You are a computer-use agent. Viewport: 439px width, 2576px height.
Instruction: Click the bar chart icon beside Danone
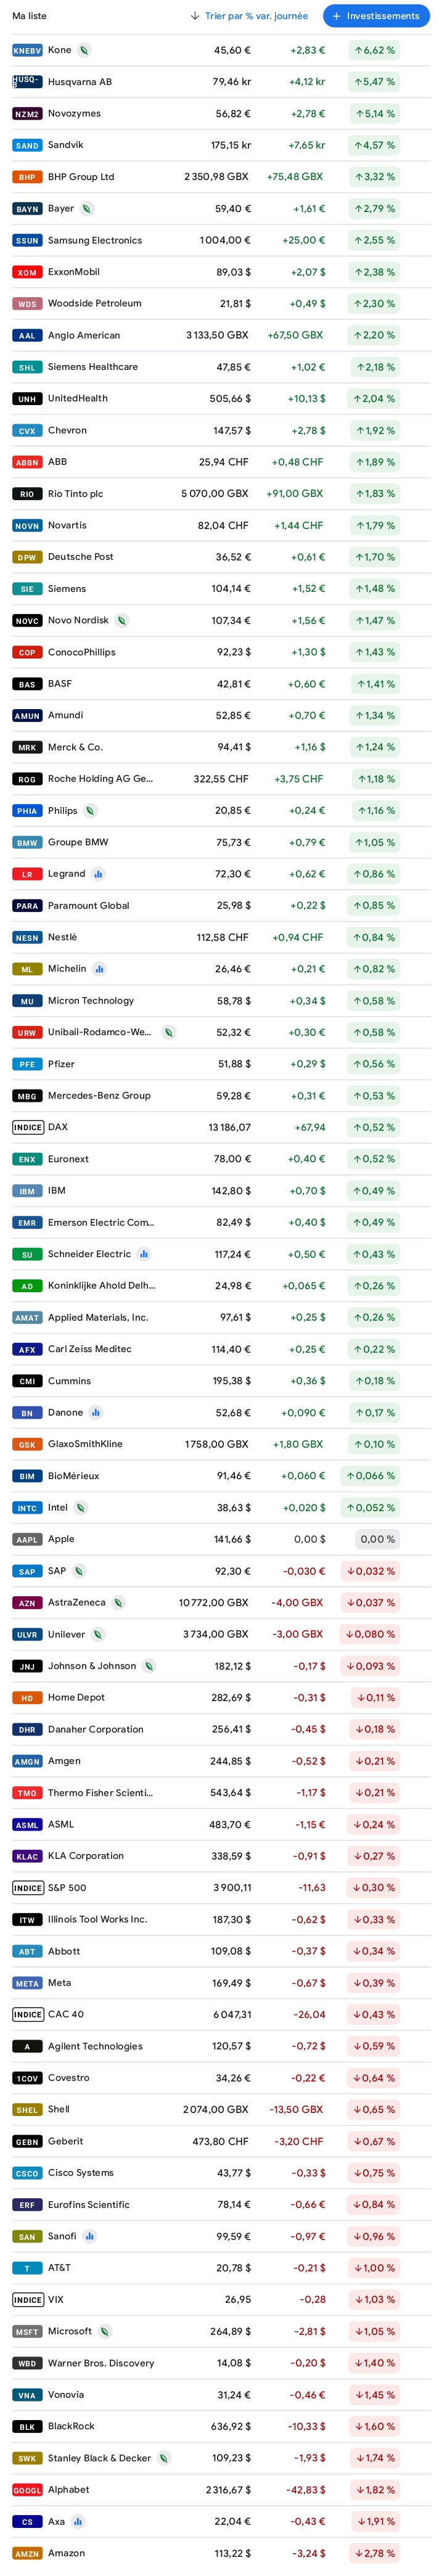coord(96,1413)
